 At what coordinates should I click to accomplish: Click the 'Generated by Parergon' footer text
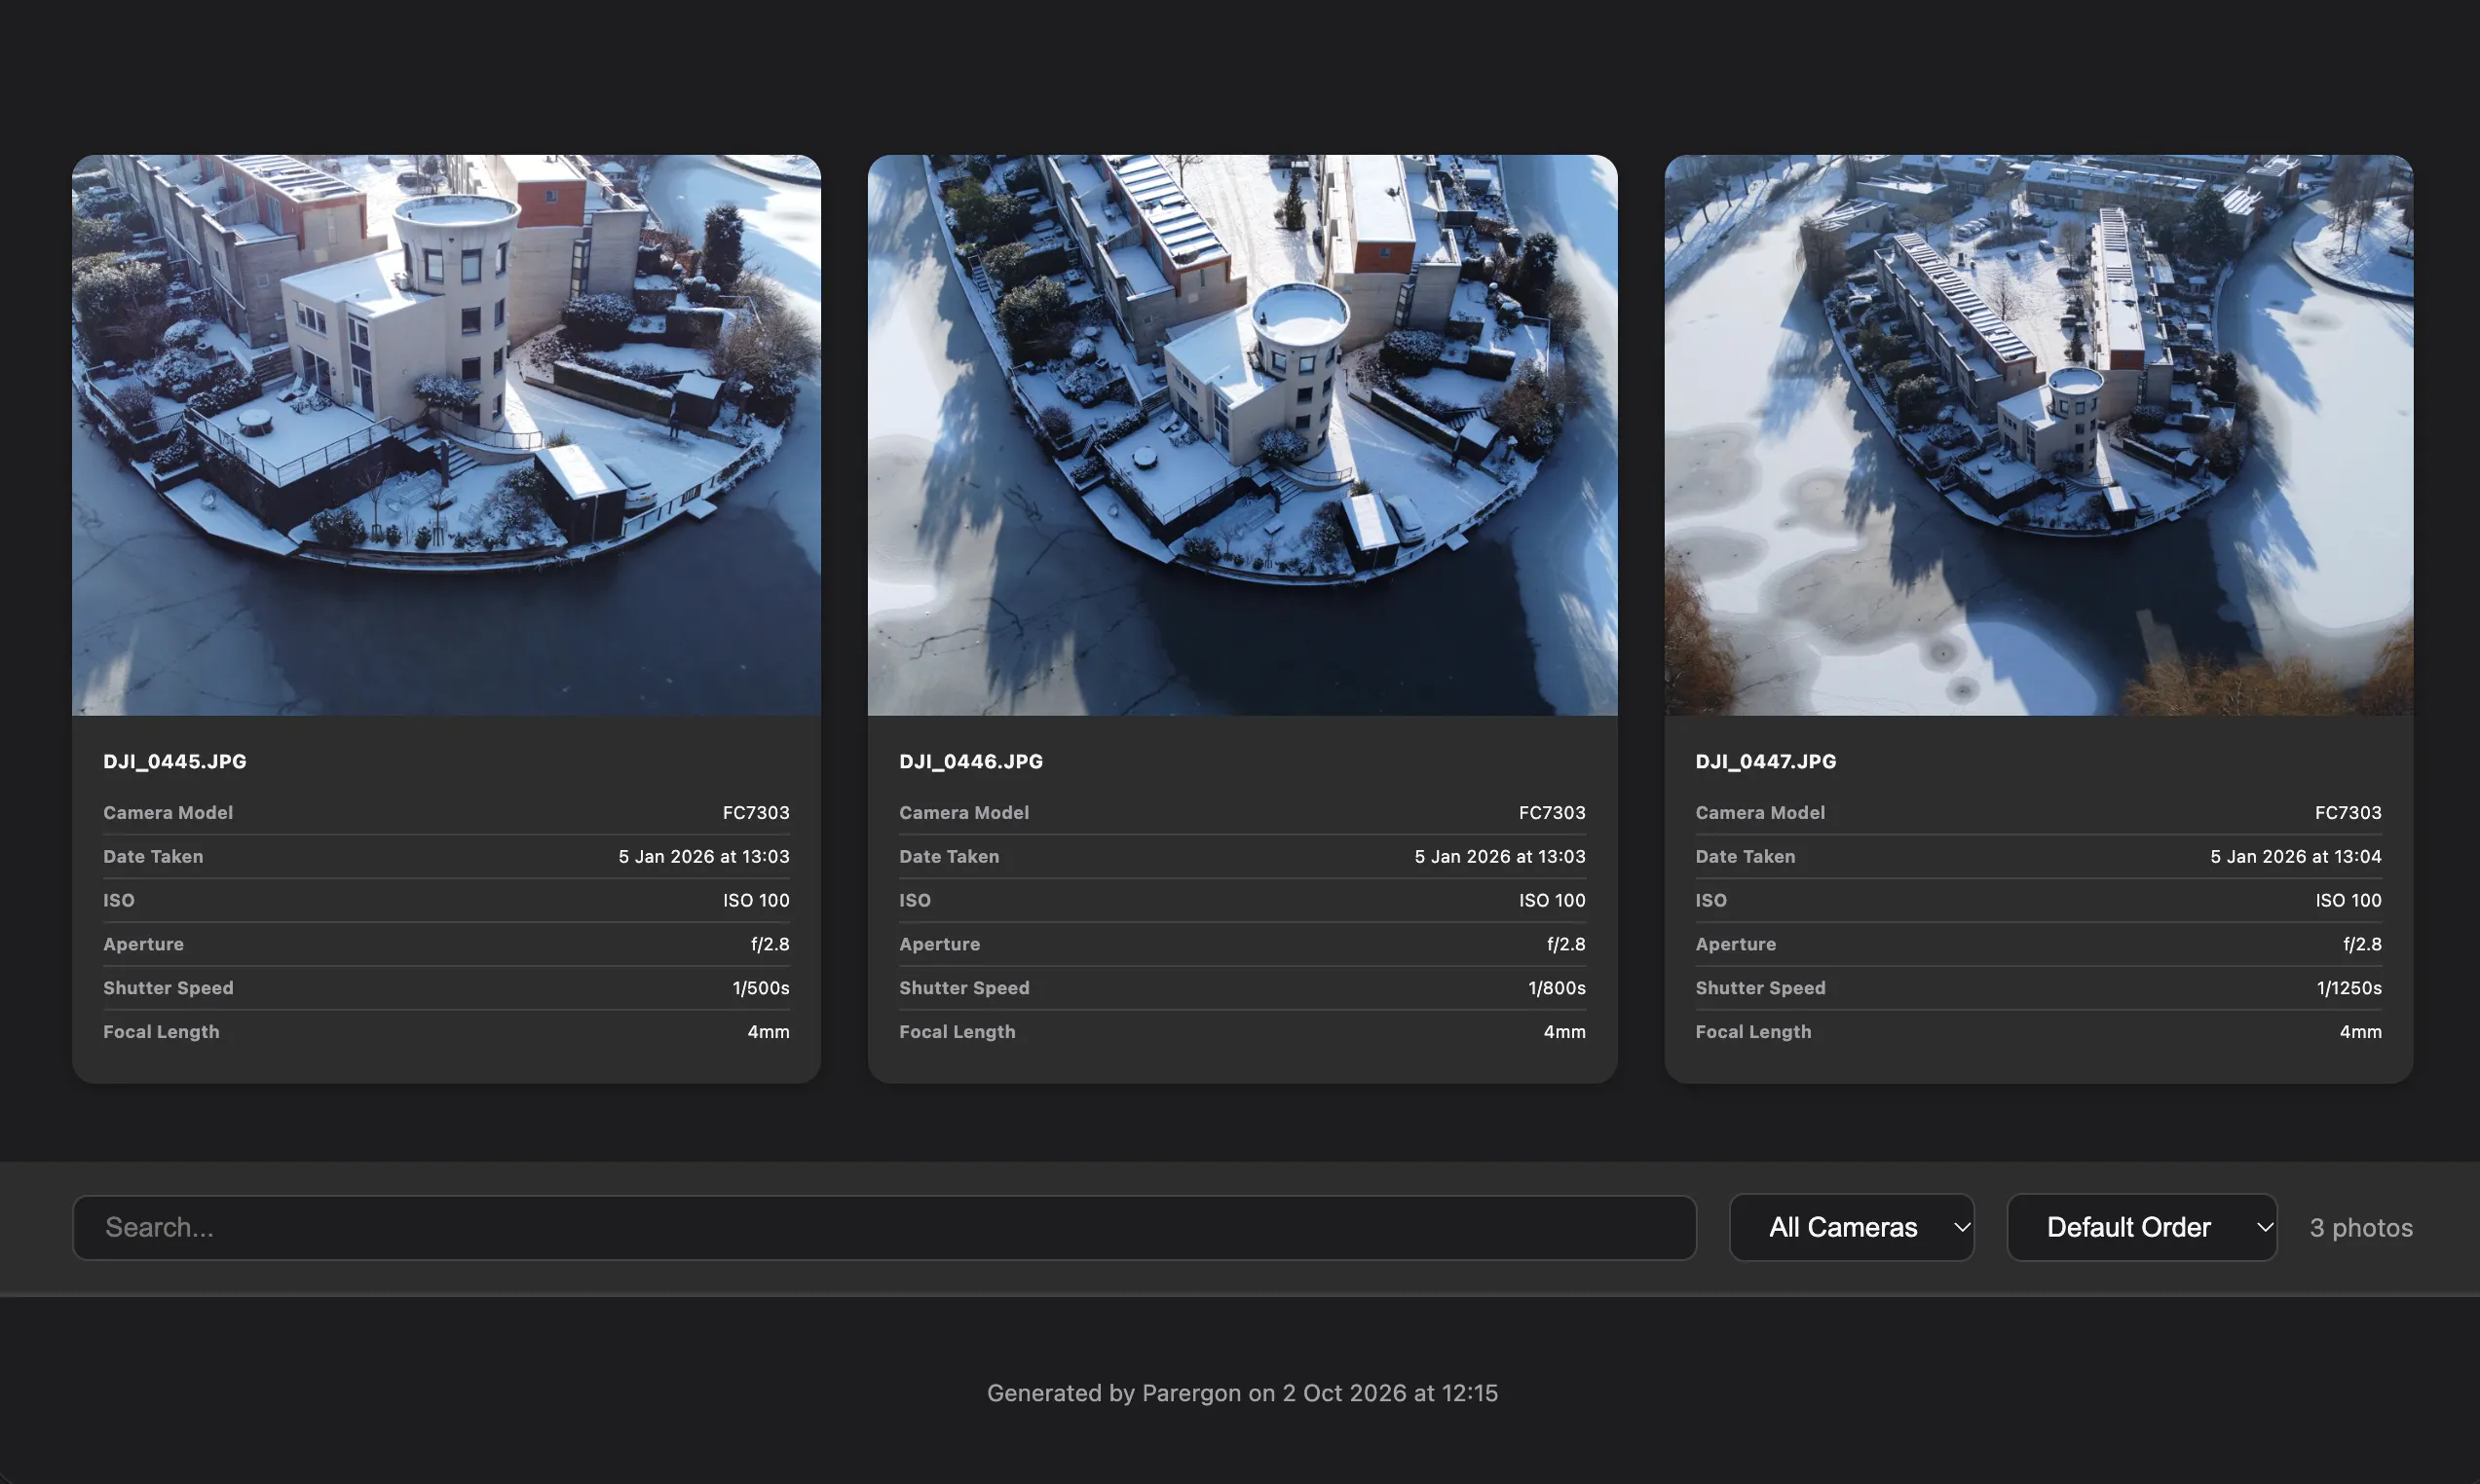[1242, 1393]
